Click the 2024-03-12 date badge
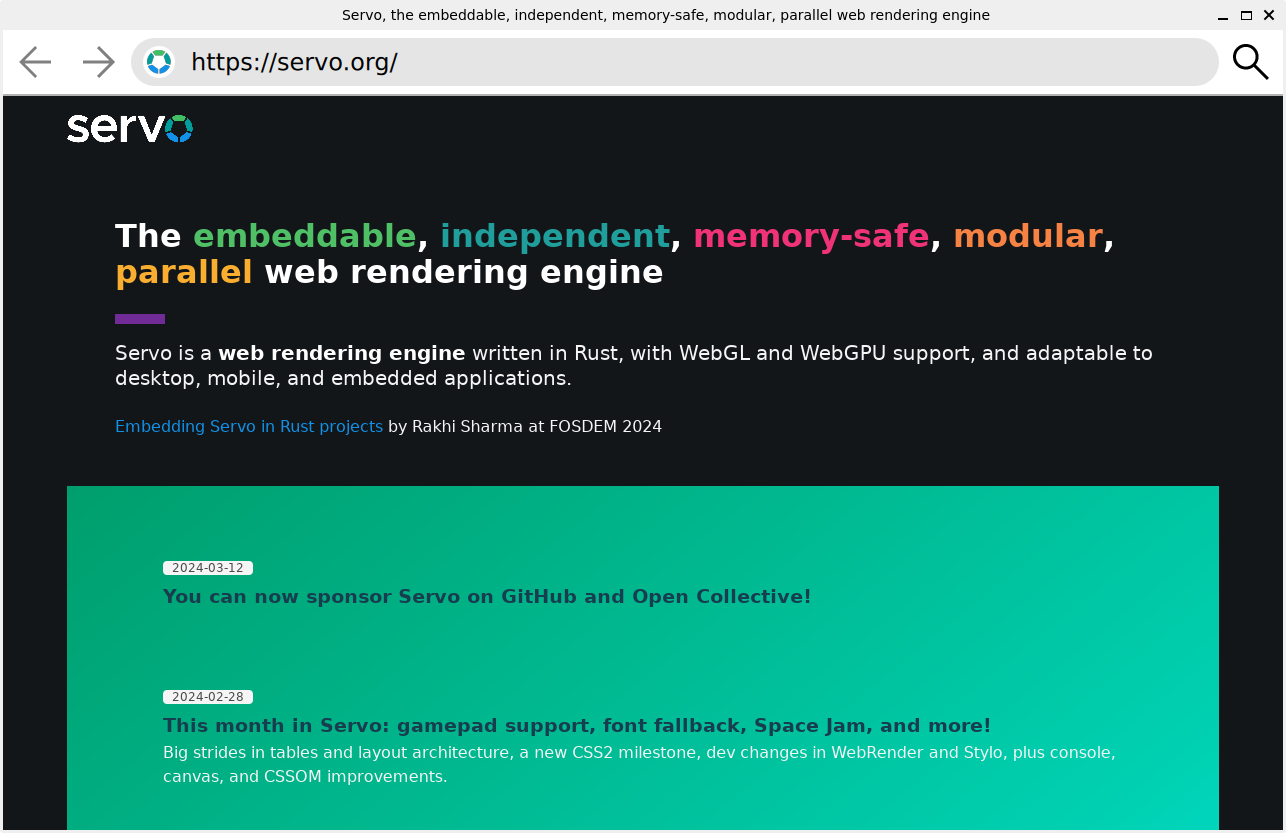 (208, 568)
